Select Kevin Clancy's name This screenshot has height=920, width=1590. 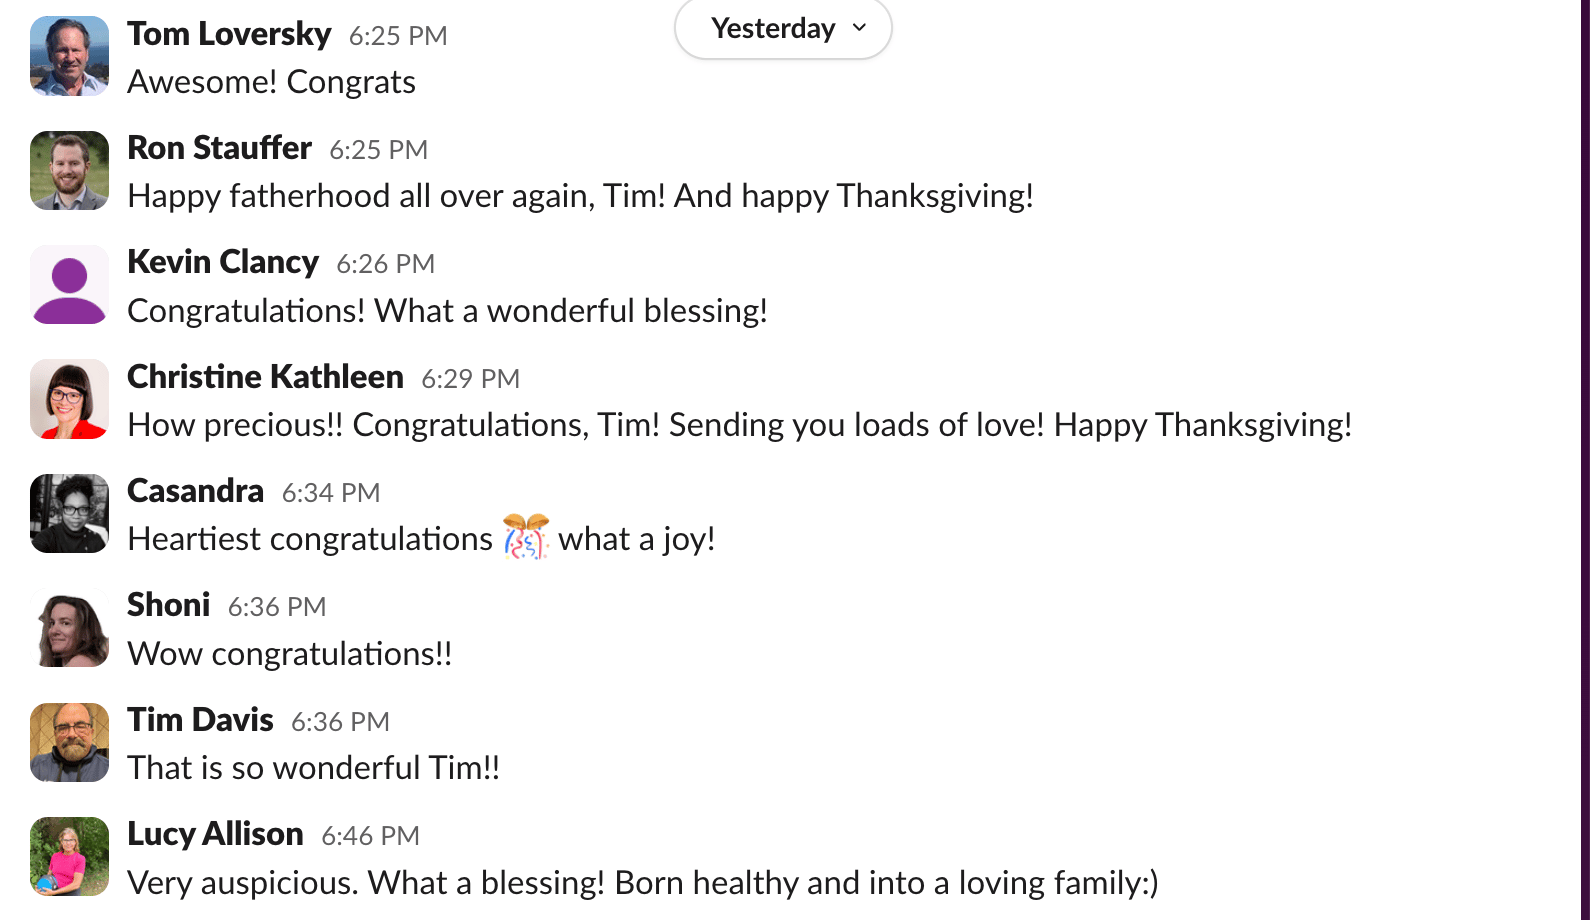pyautogui.click(x=223, y=262)
